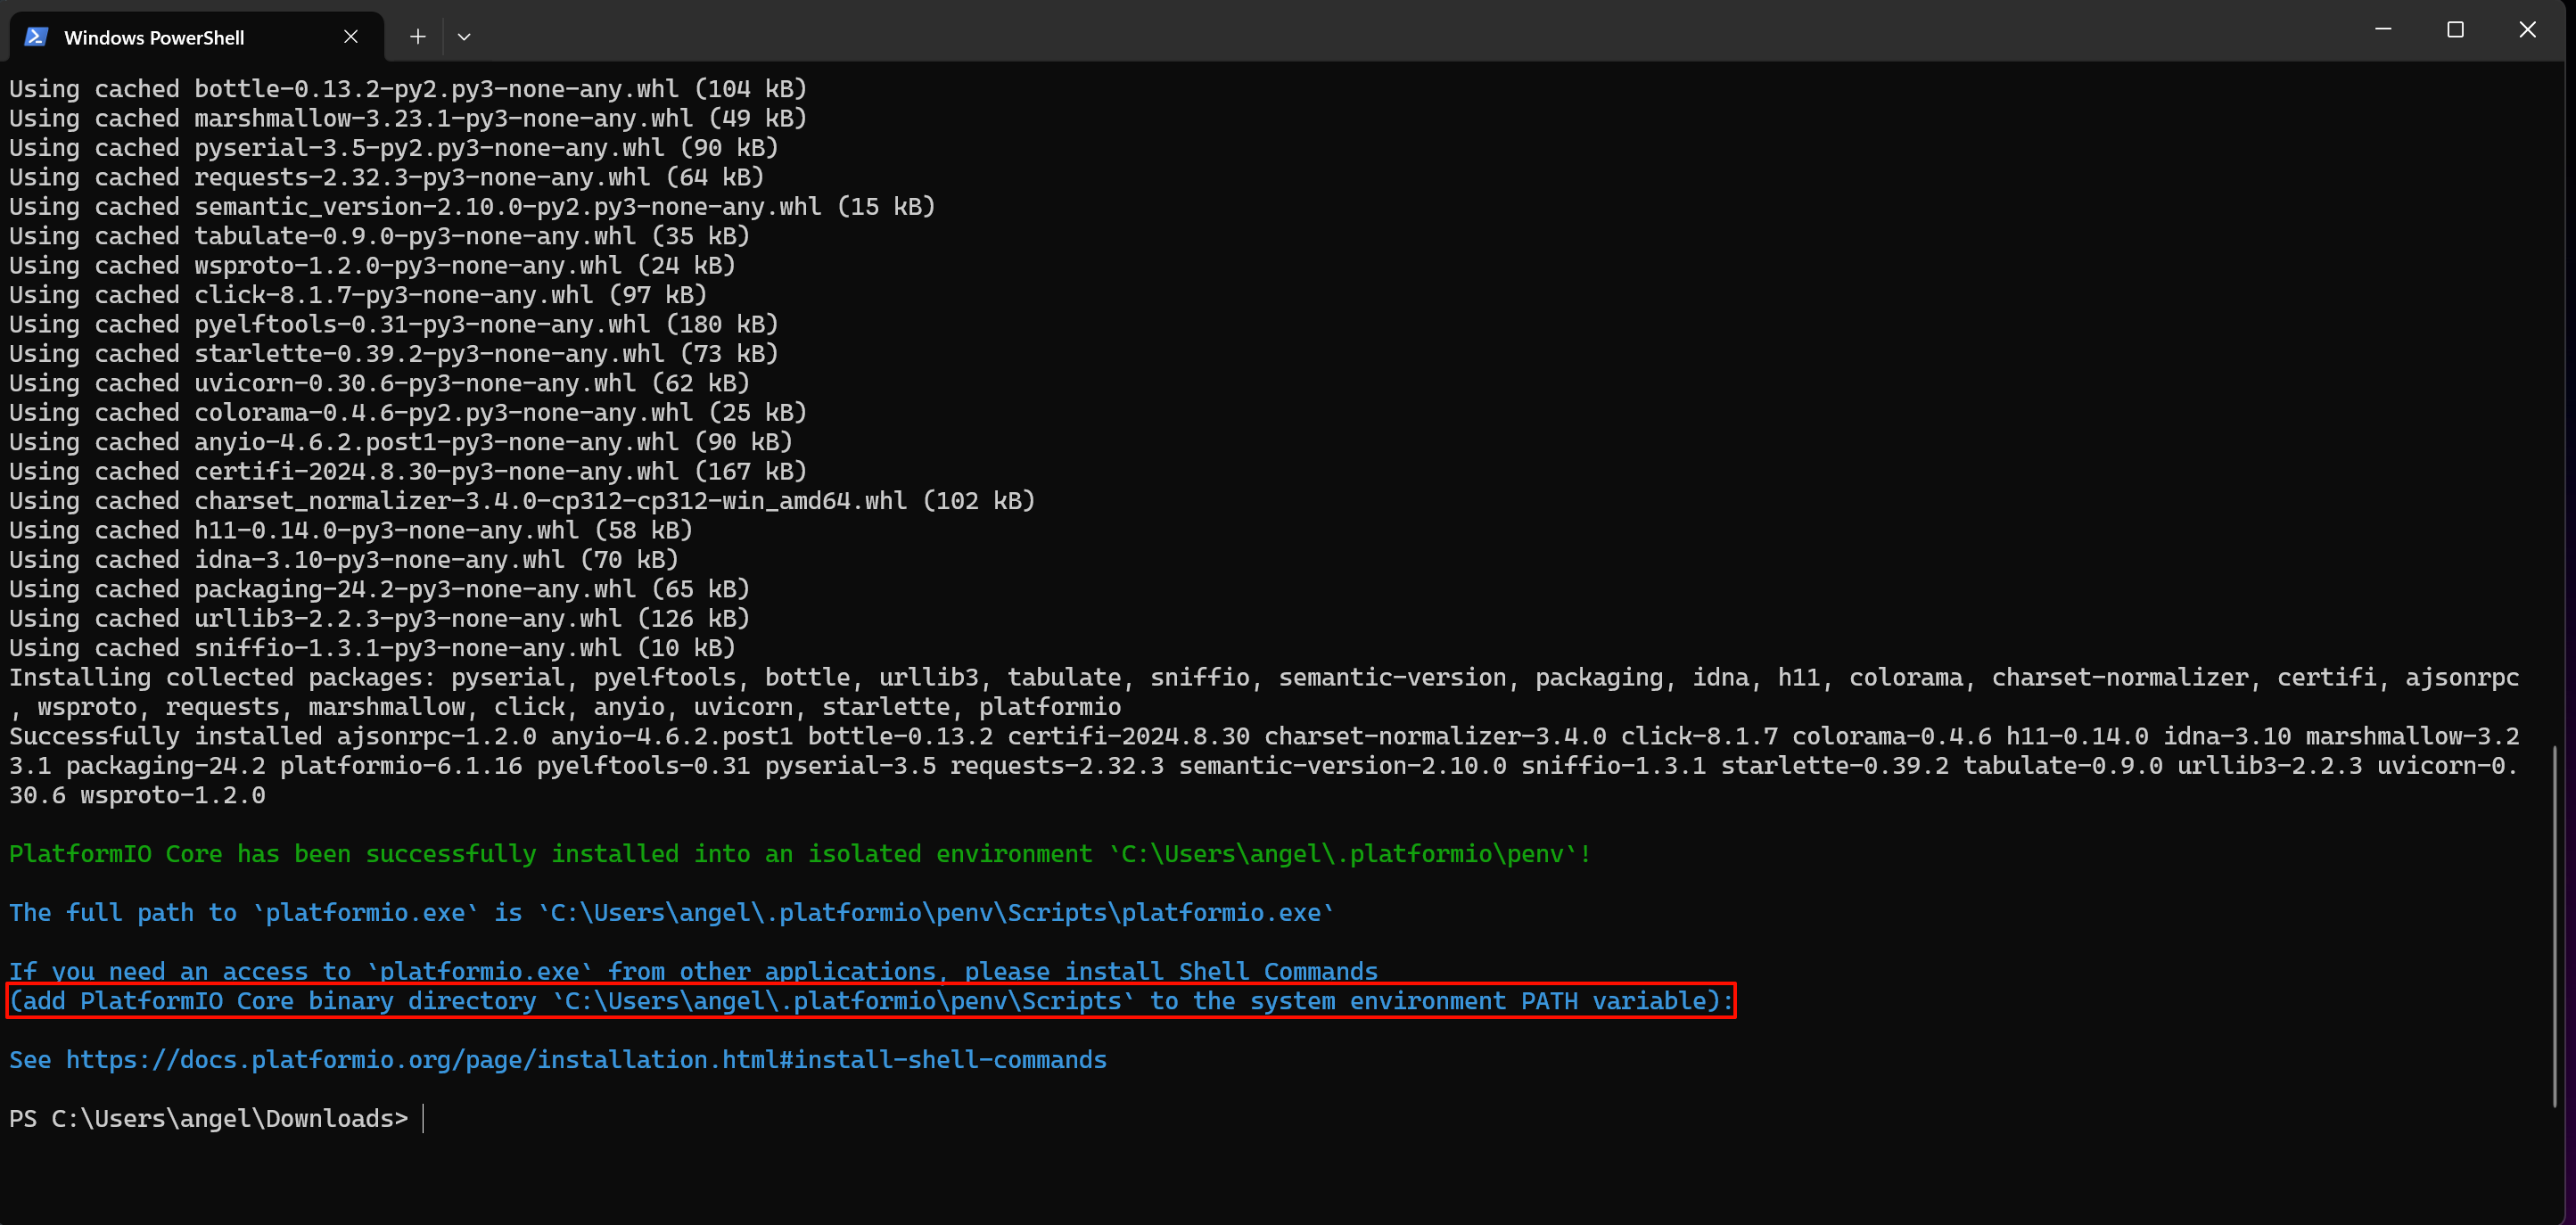
Task: Select the Windows PowerShell tab
Action: click(x=154, y=38)
